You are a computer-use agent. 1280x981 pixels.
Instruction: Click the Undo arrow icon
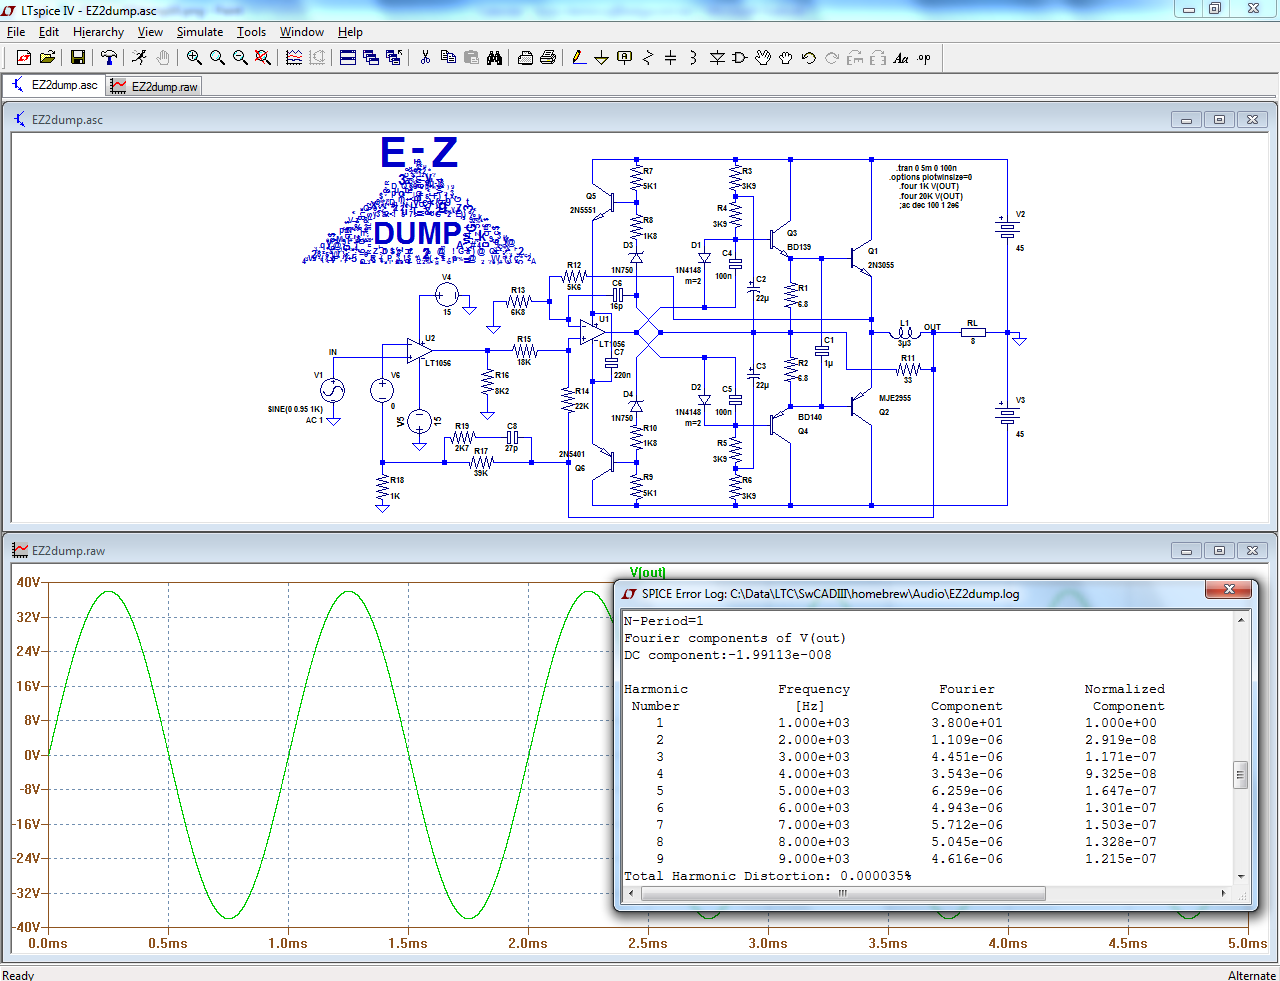(x=809, y=58)
